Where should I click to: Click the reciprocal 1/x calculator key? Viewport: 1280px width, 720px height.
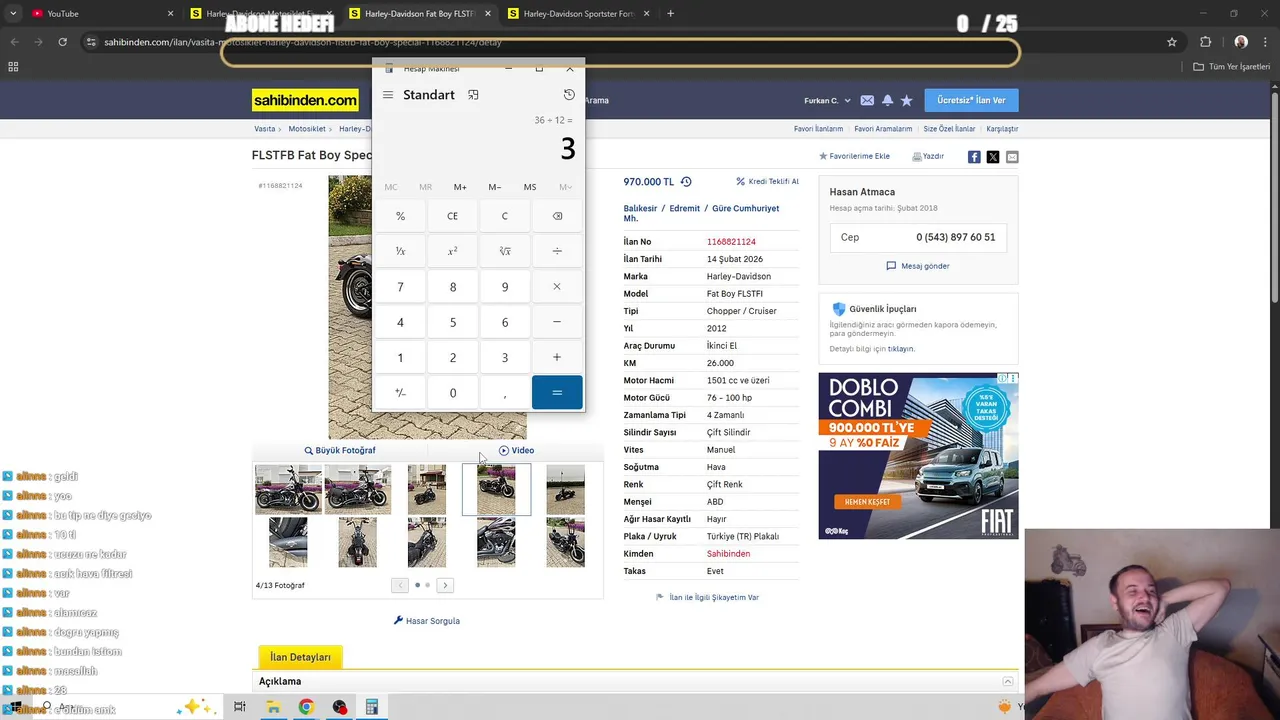(400, 251)
